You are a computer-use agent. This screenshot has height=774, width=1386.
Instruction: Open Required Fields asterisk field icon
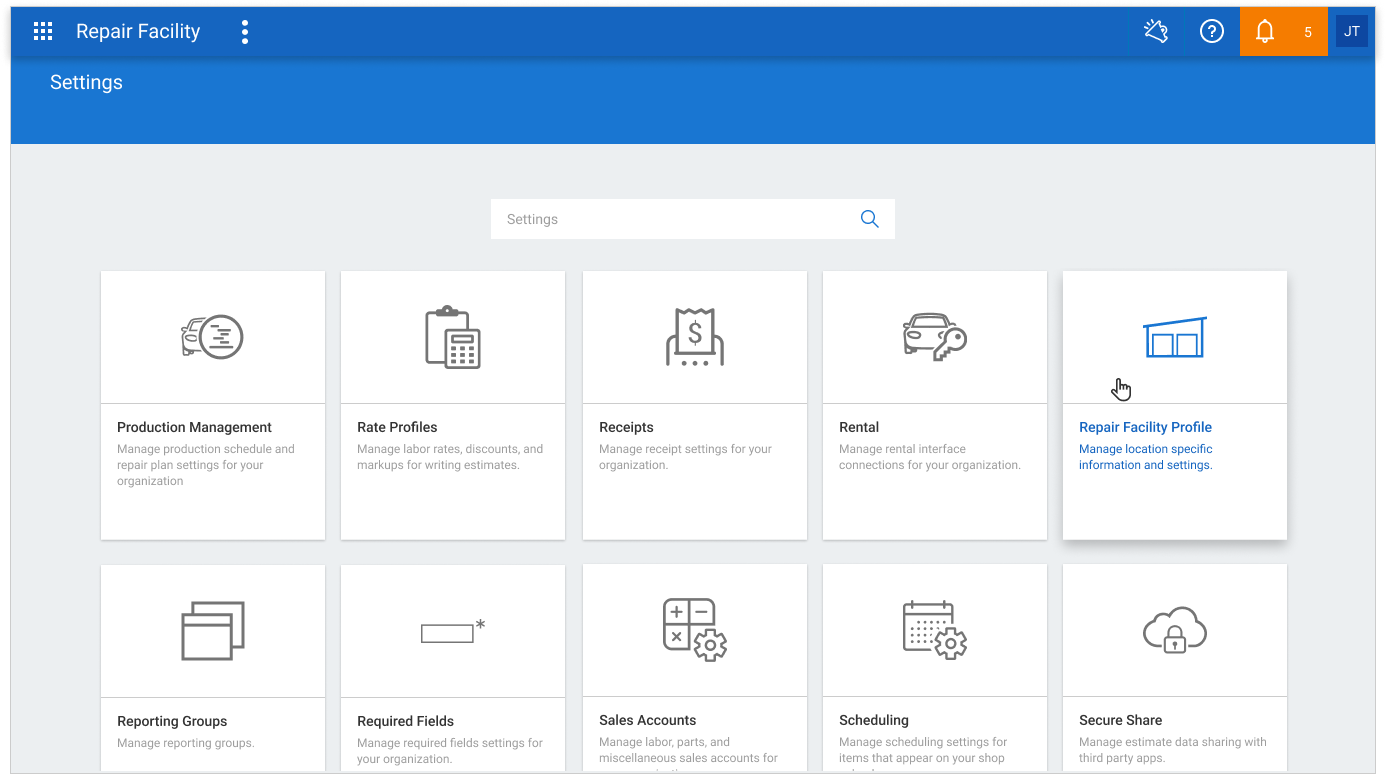(x=453, y=631)
